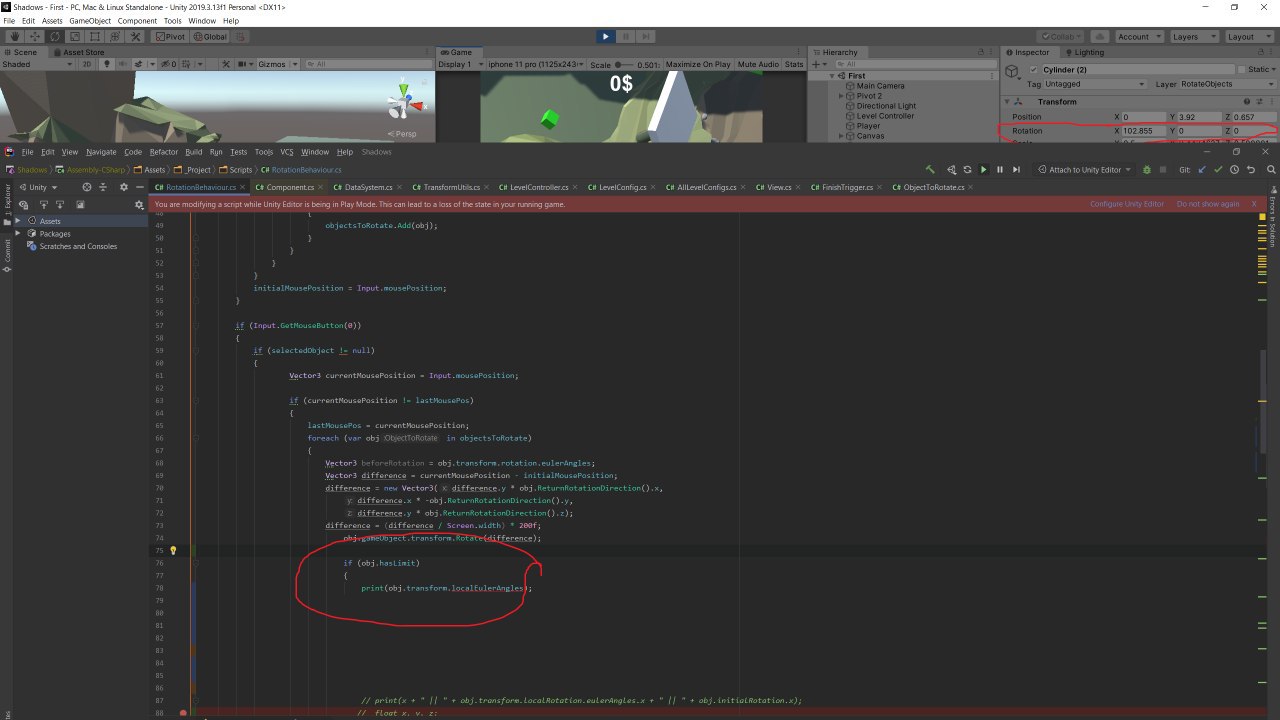The height and width of the screenshot is (720, 1280).
Task: Lock the Inspector panel
Action: (x=1263, y=52)
